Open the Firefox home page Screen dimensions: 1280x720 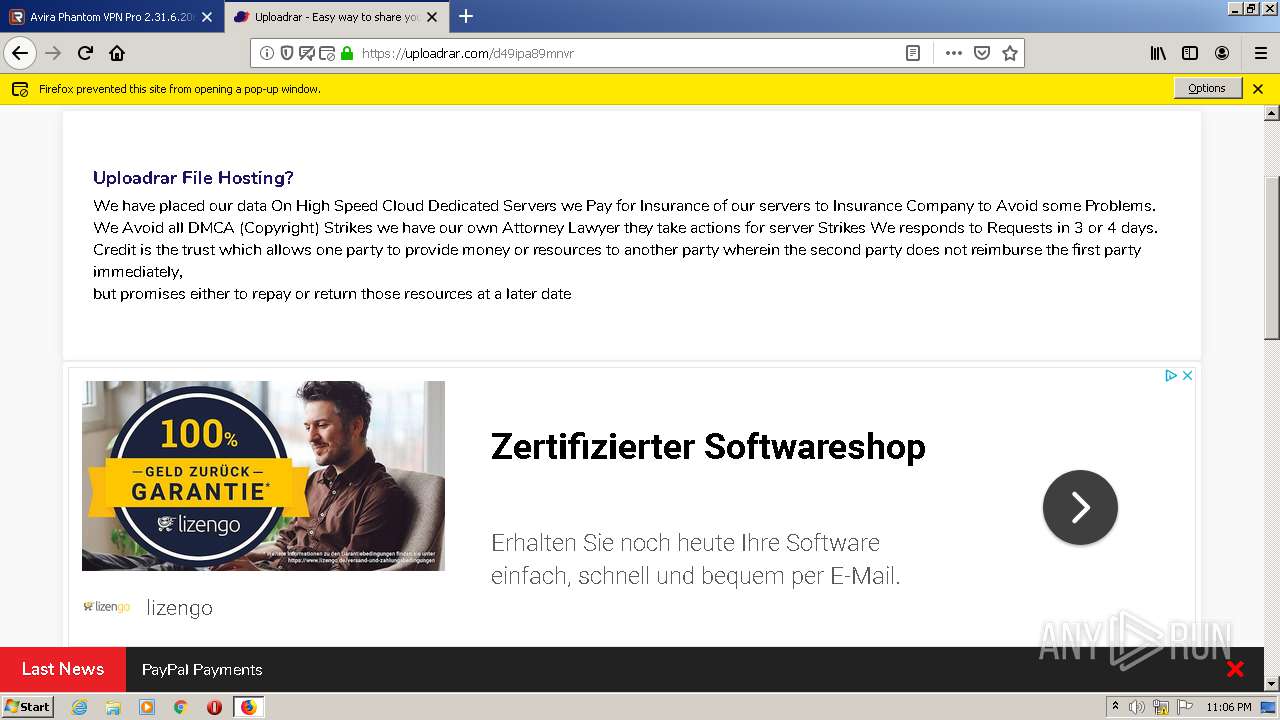tap(117, 53)
